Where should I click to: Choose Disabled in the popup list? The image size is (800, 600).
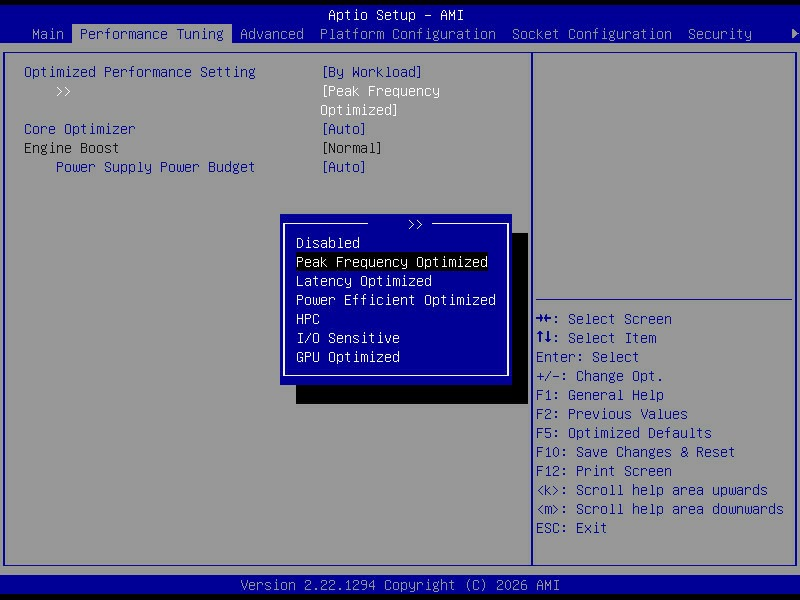328,243
